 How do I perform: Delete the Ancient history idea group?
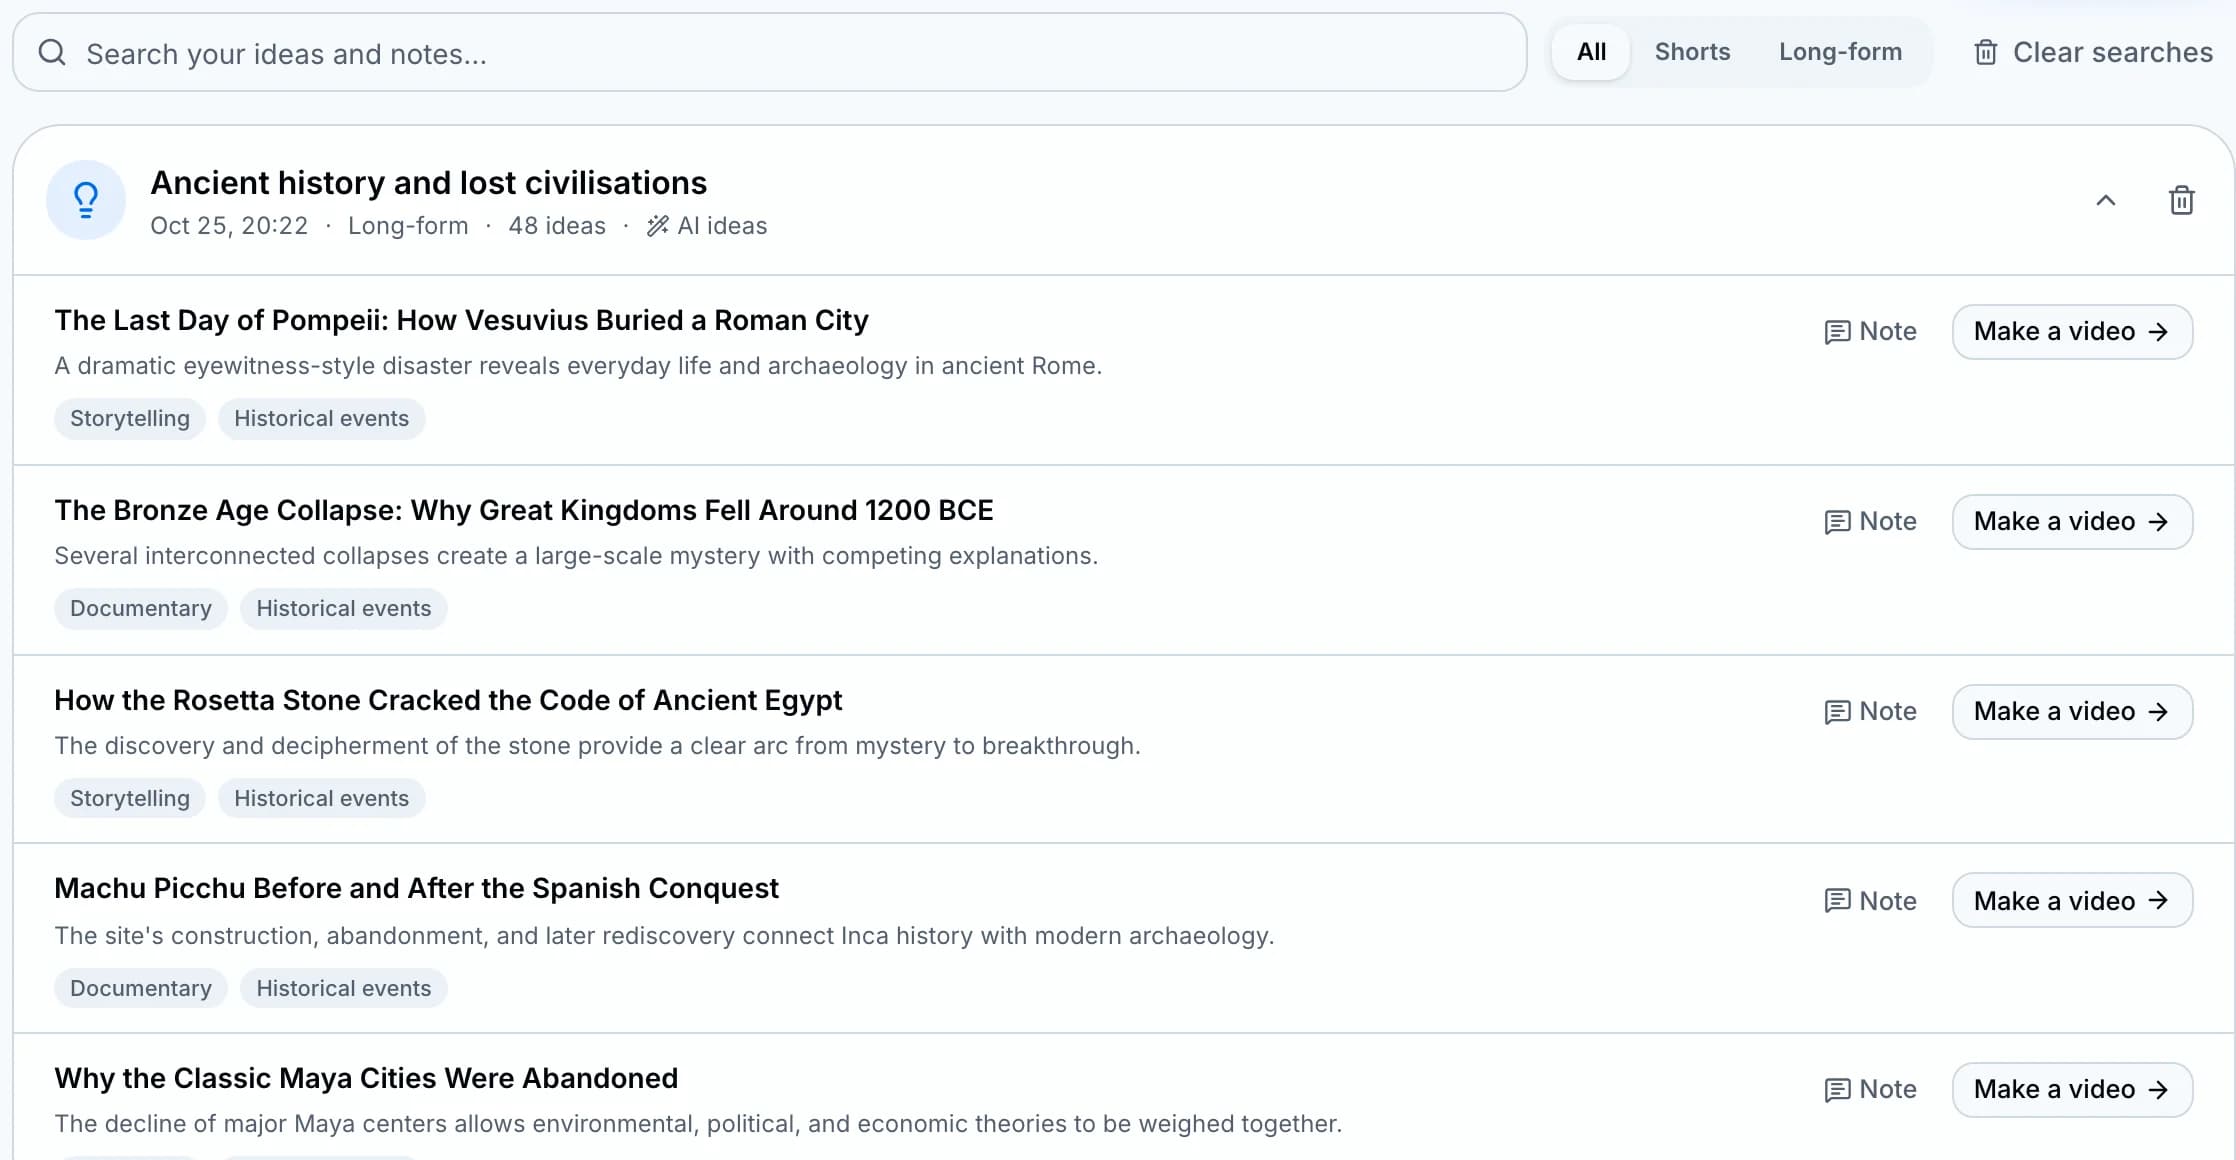pyautogui.click(x=2181, y=200)
